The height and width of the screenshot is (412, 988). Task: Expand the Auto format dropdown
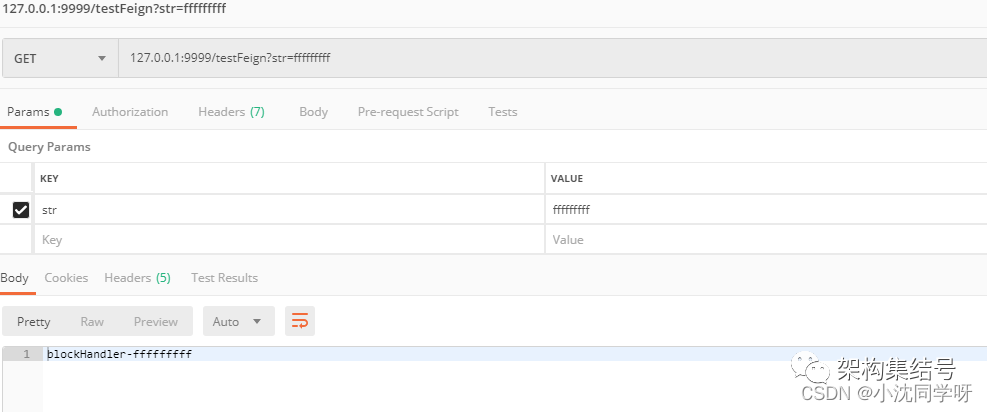point(238,321)
